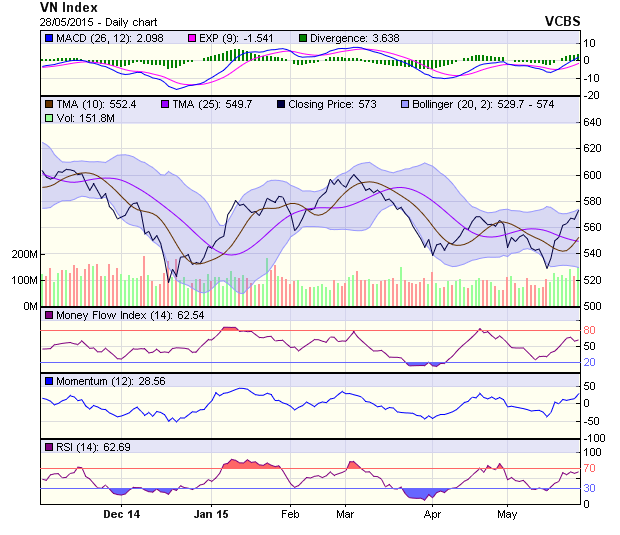Click the Money Flow Index legend marker
620x535 pixels.
click(48, 317)
